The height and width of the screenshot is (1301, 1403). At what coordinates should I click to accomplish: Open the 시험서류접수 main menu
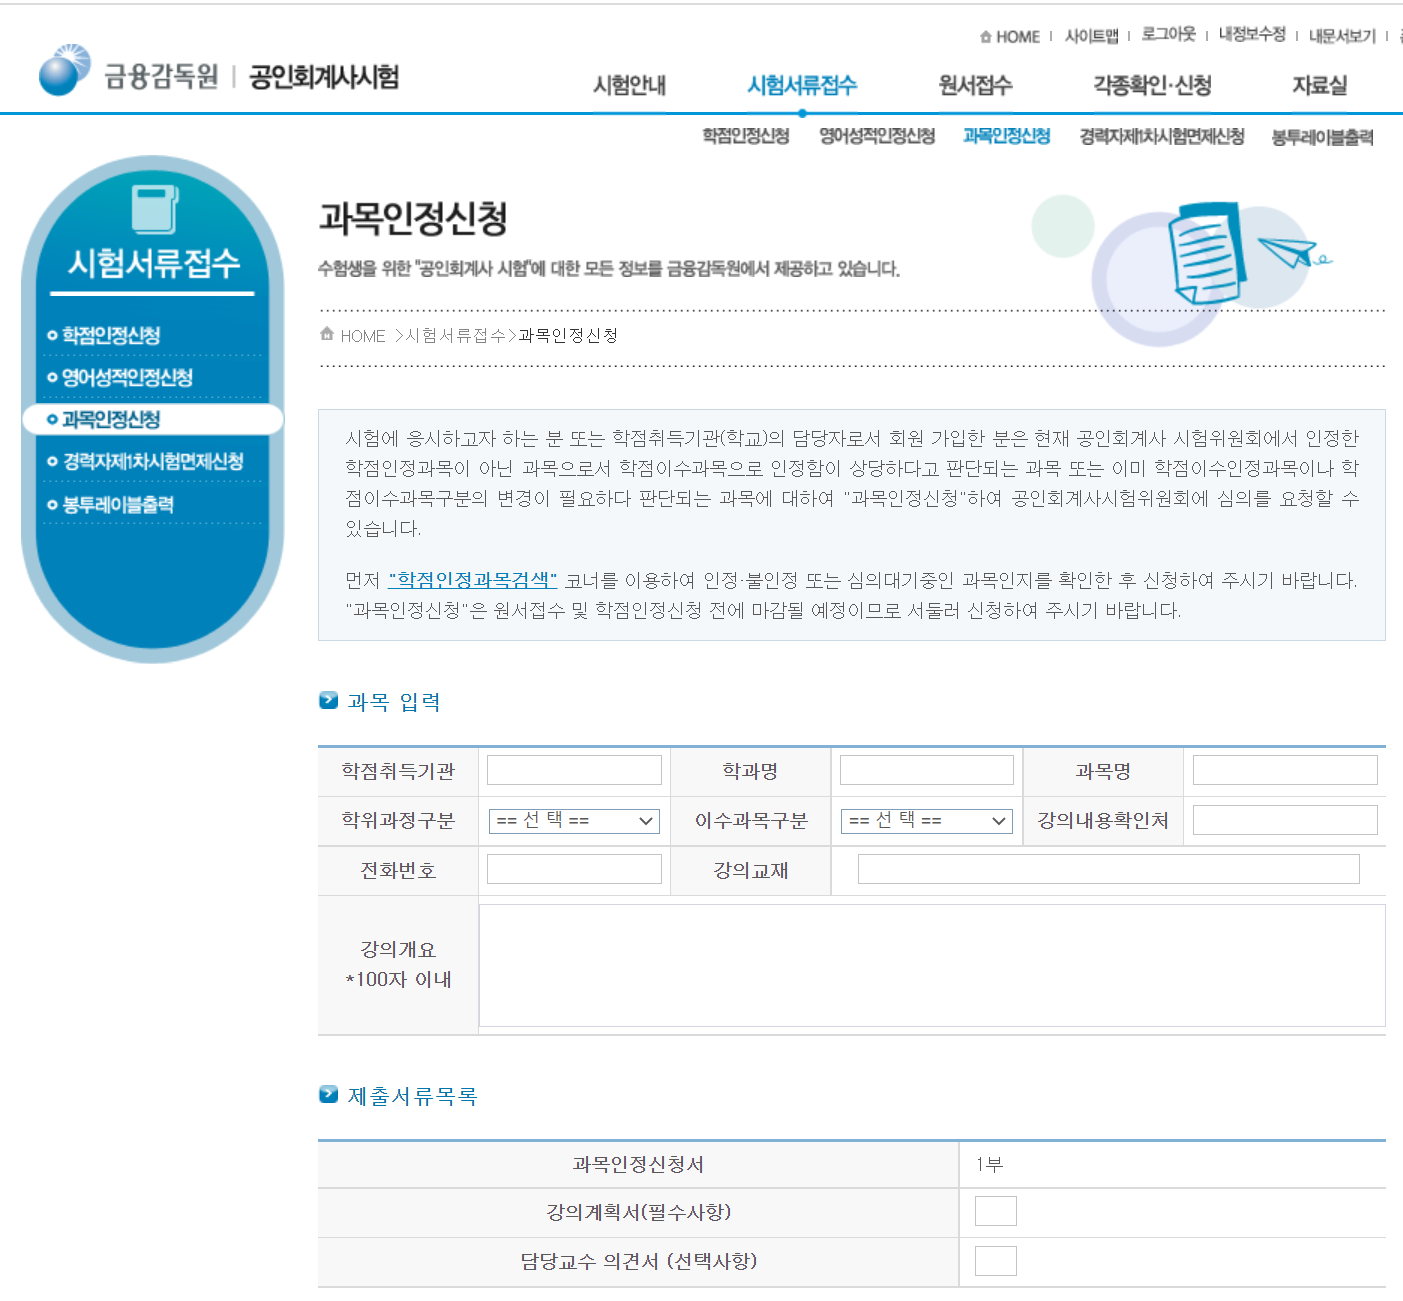802,86
